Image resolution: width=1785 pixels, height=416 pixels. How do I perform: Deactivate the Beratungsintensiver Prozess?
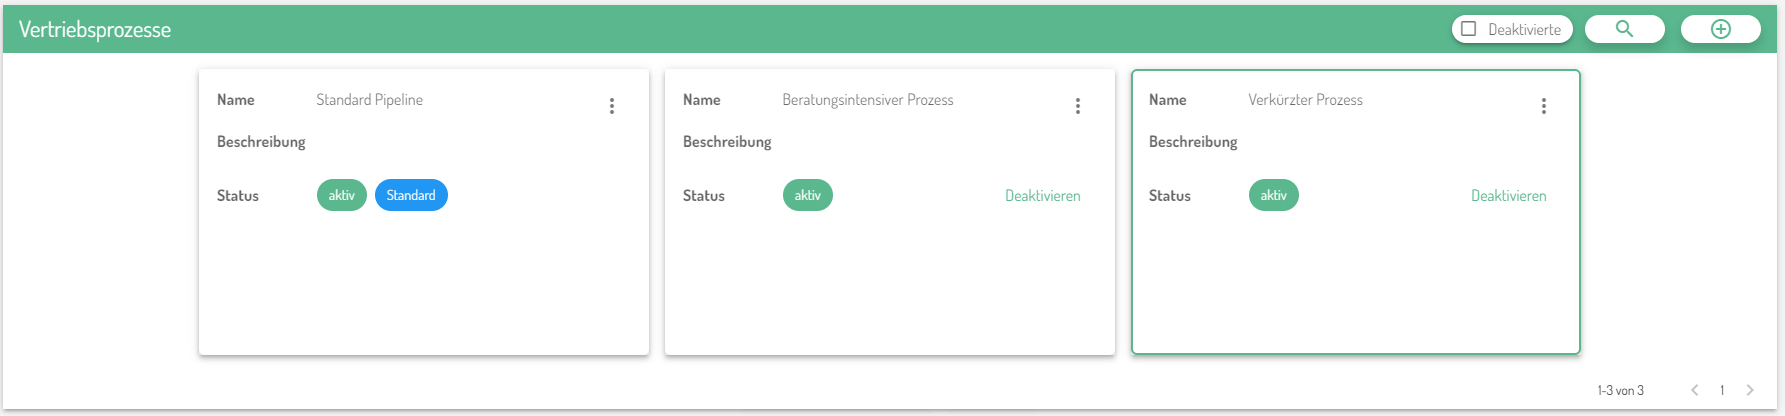[x=1042, y=196]
